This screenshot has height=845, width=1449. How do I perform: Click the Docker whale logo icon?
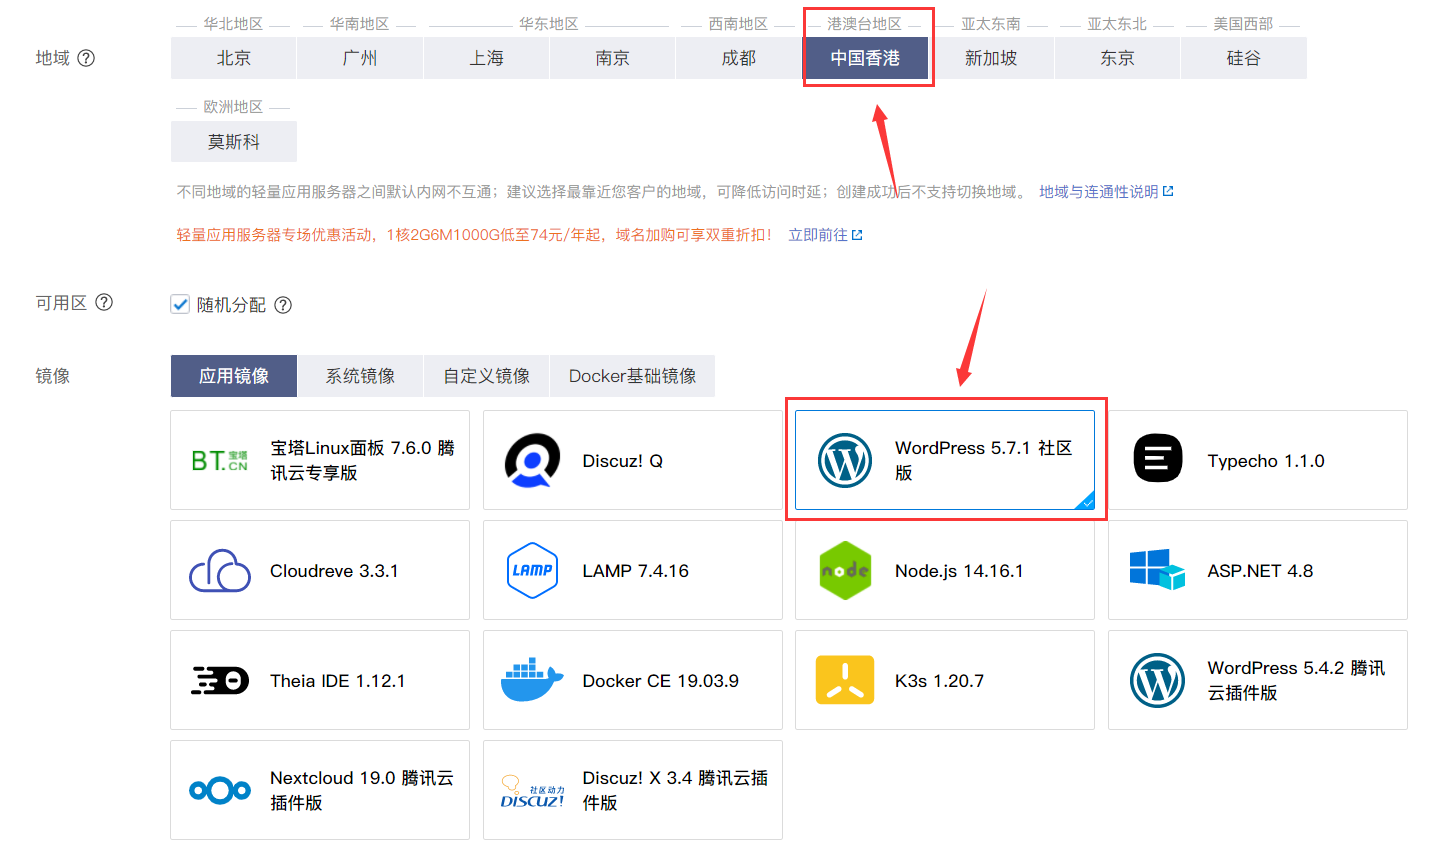[x=532, y=680]
